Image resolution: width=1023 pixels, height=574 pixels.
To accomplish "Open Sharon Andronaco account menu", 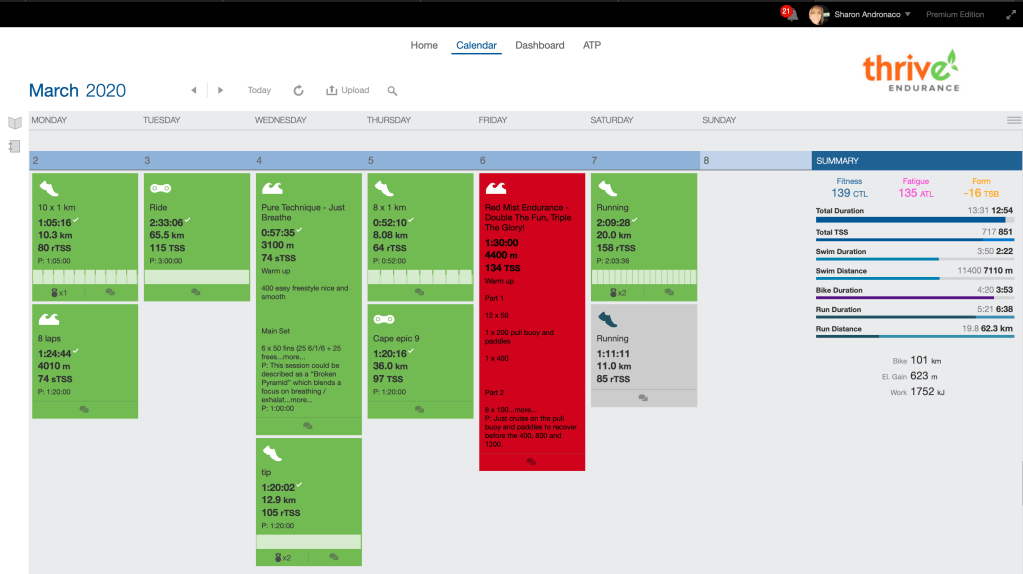I will pos(866,15).
